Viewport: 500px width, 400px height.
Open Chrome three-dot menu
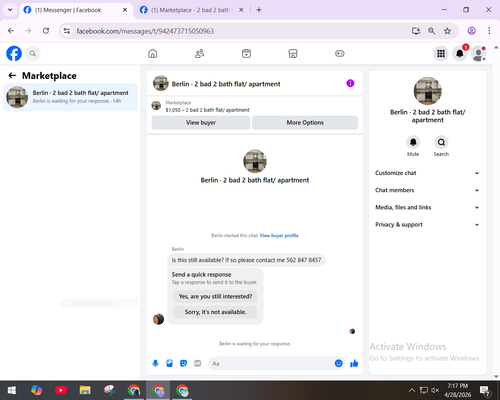click(x=489, y=31)
